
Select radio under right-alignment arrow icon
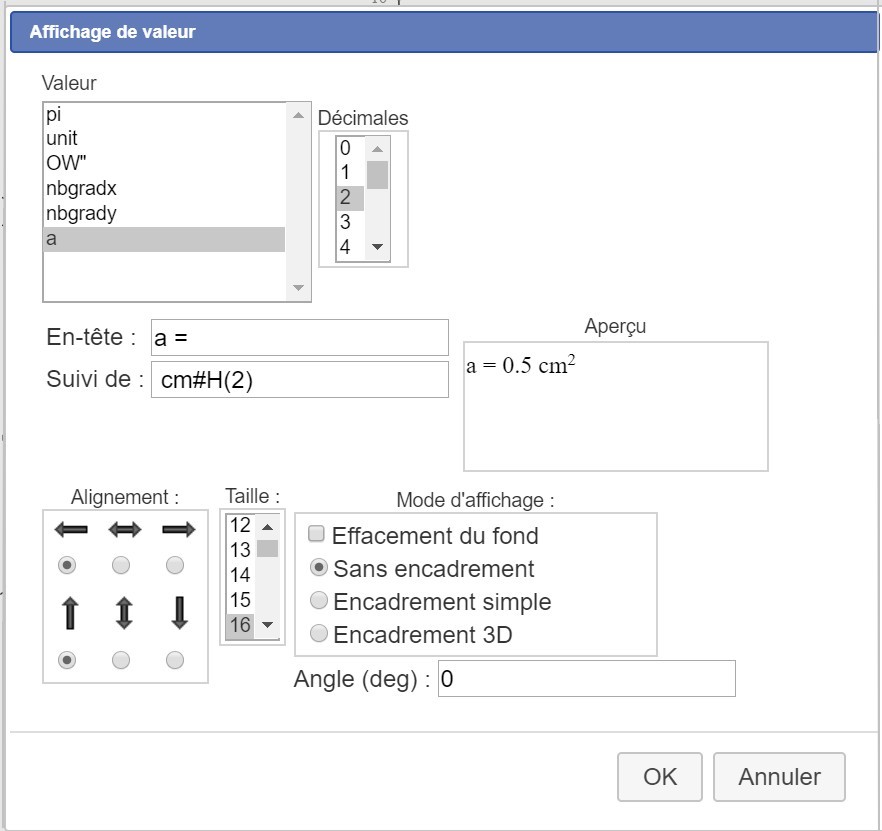[x=175, y=566]
